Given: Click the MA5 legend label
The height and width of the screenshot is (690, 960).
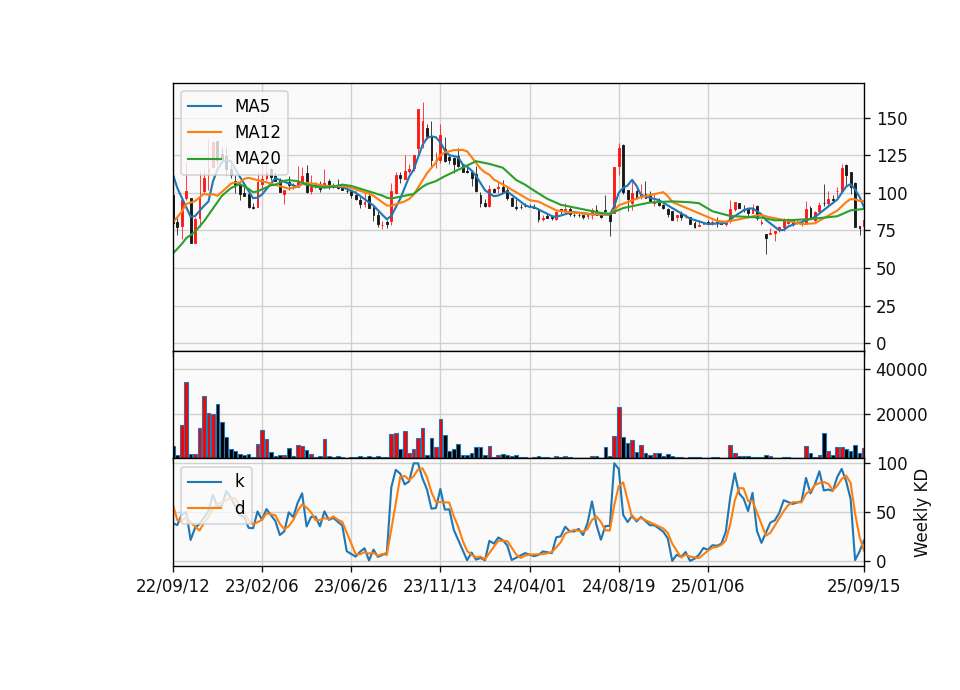Looking at the screenshot, I should (x=252, y=106).
